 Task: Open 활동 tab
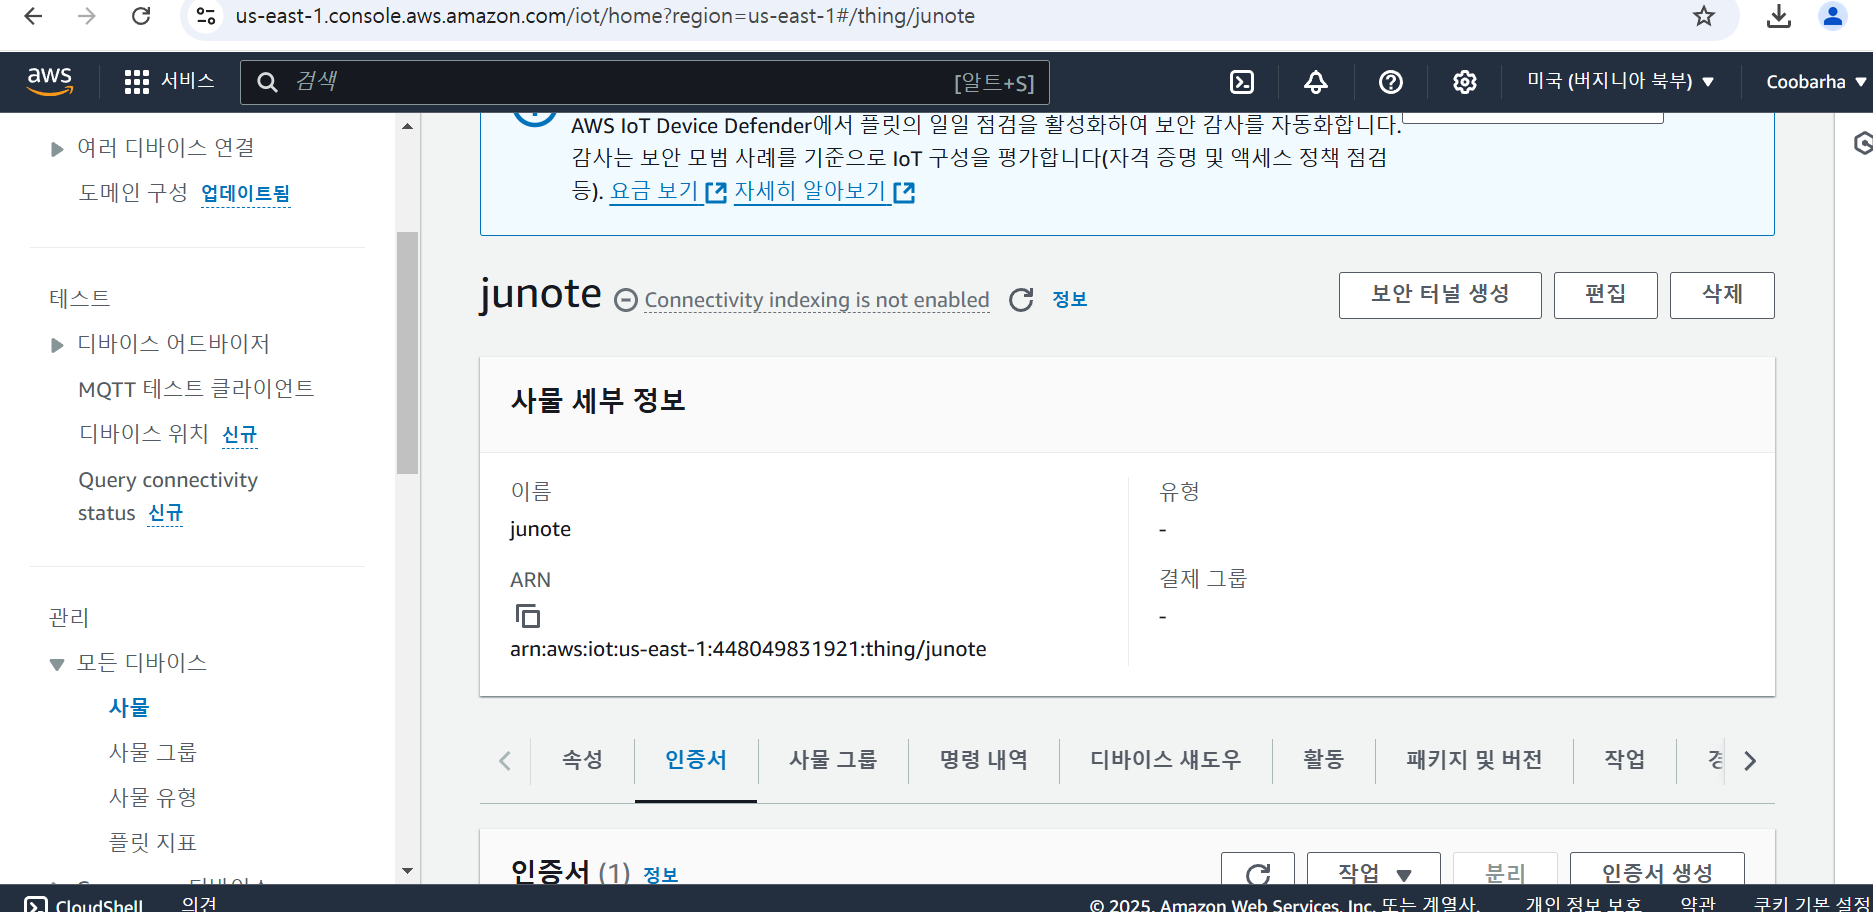[x=1324, y=760]
